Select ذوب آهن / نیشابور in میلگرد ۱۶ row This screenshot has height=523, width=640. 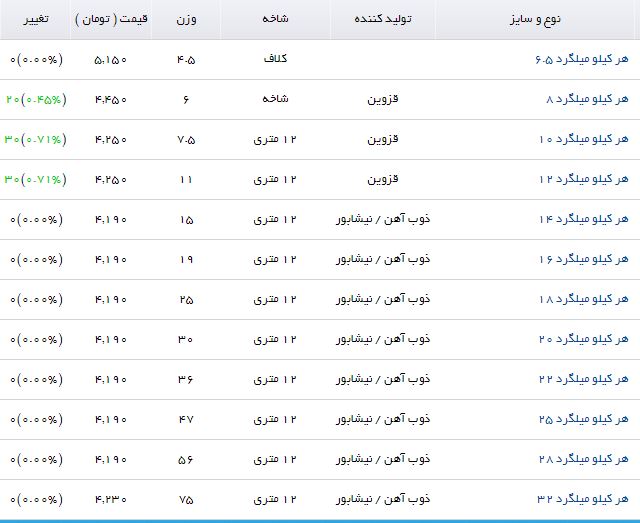[x=383, y=259]
